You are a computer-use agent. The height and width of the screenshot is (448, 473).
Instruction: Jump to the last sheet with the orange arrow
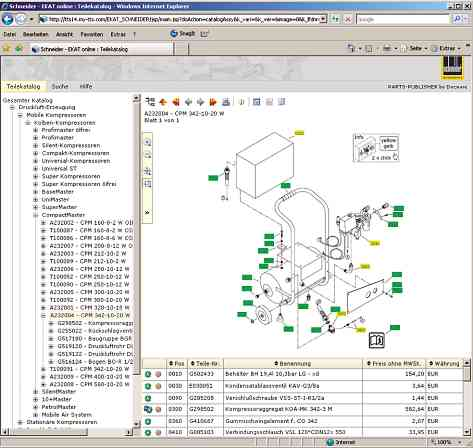[x=213, y=102]
